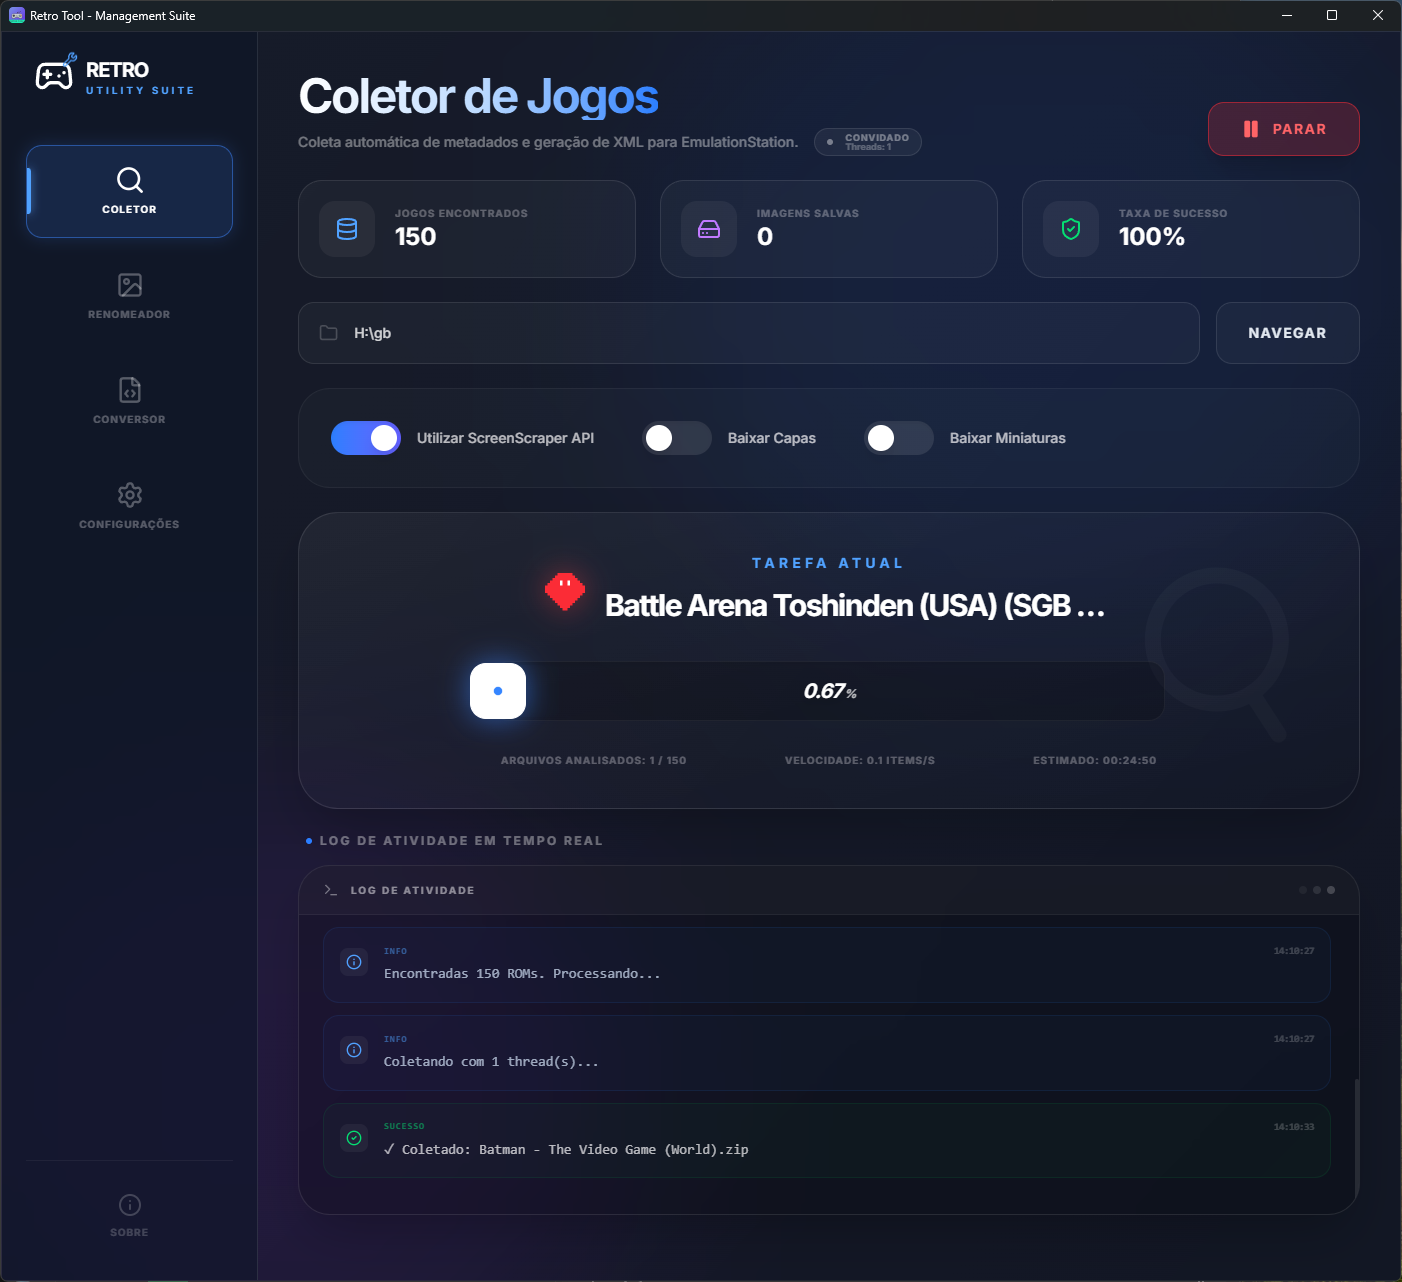This screenshot has width=1402, height=1282.
Task: Click the Jogos Encontrados database icon
Action: click(346, 229)
